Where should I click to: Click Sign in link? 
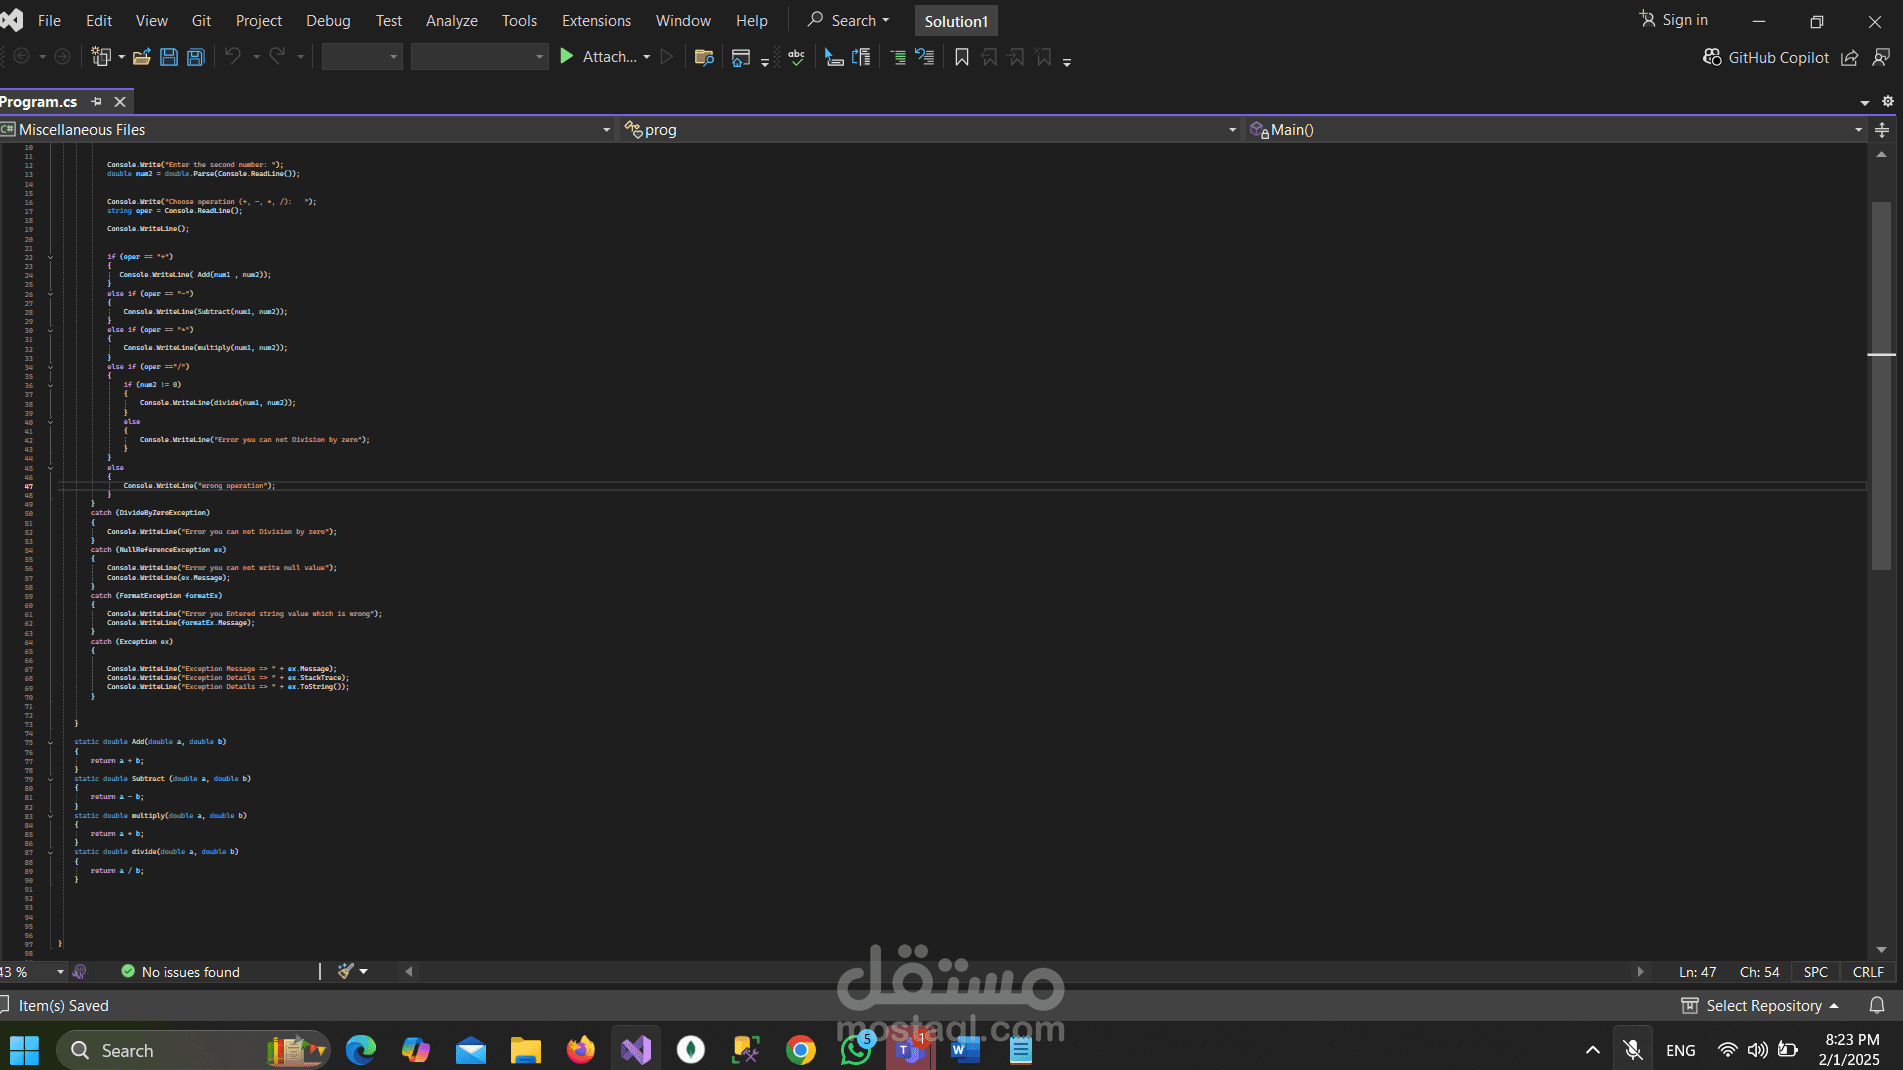click(x=1674, y=20)
